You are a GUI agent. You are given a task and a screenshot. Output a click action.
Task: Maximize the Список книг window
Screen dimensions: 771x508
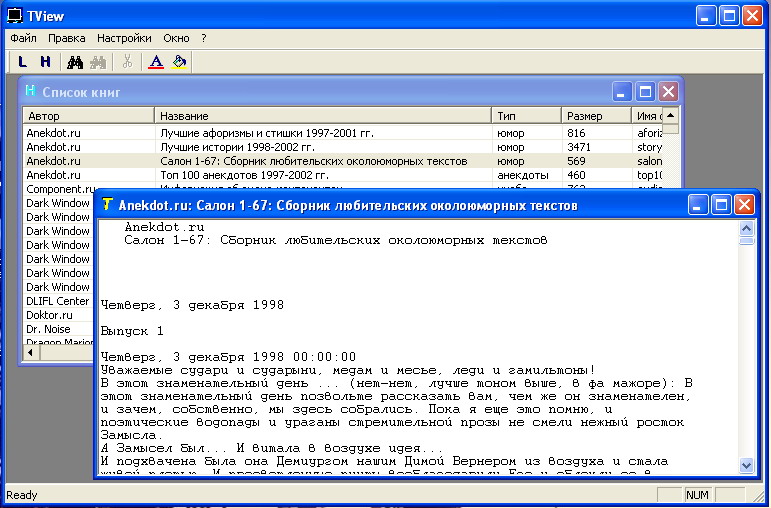point(645,91)
